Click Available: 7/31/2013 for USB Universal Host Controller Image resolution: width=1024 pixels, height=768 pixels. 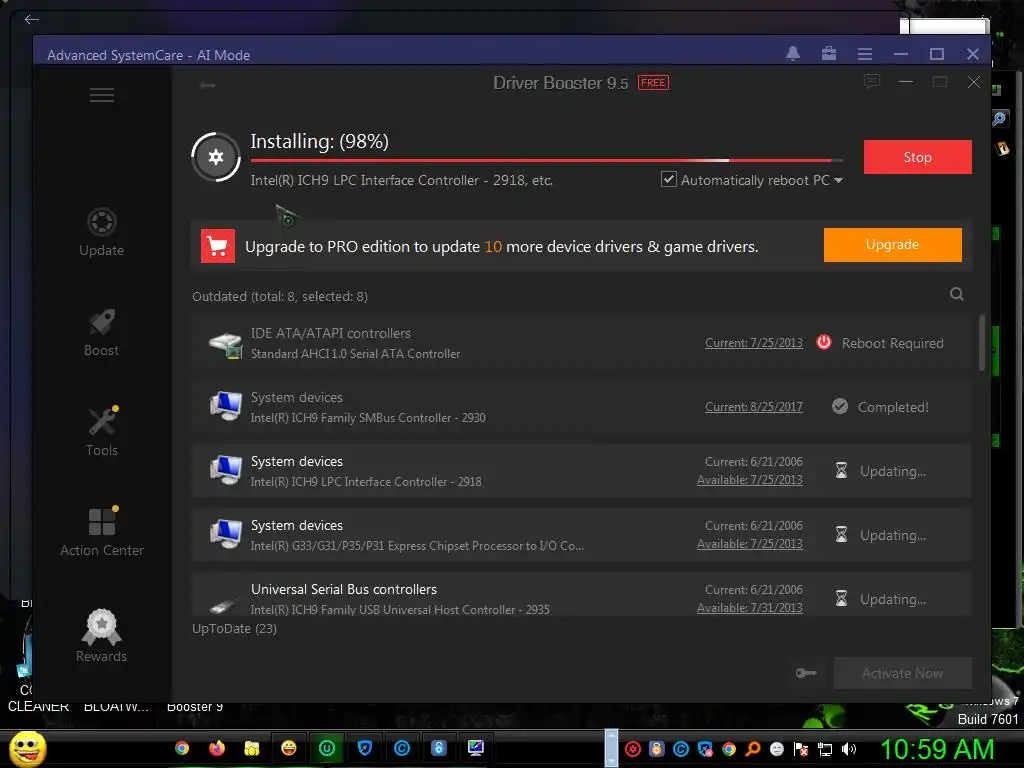750,608
